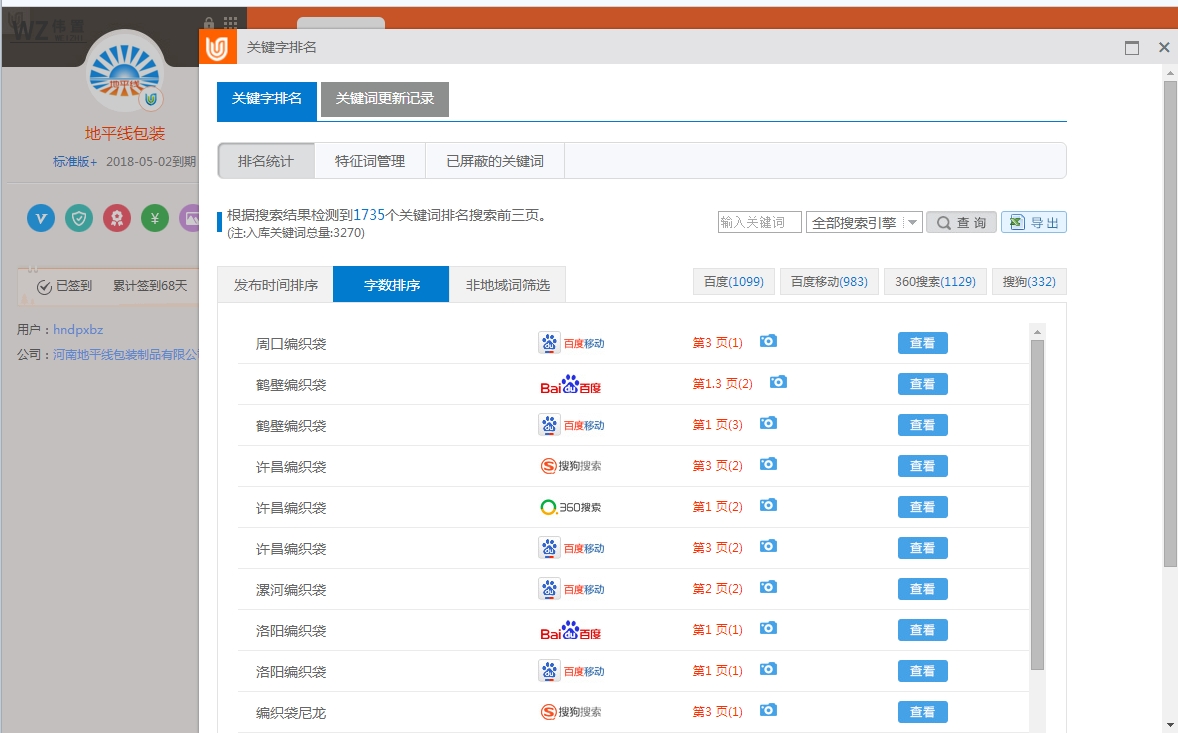Screen dimensions: 1178x733
Task: Switch to the 关键词更新记录 tab
Action: (384, 100)
